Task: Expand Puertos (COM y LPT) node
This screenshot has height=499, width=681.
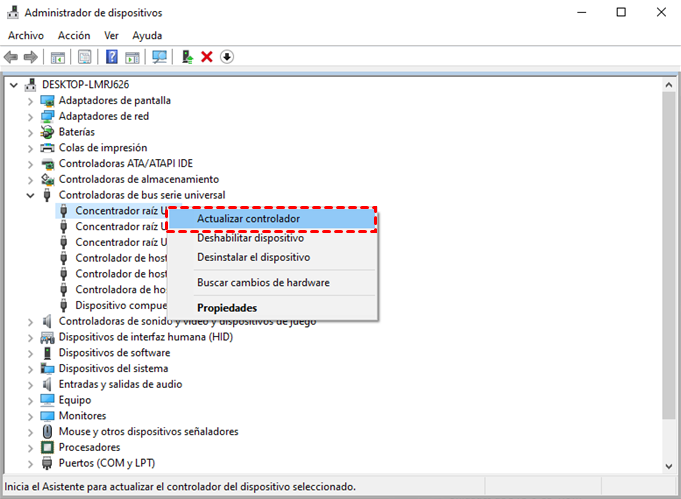Action: 30,463
